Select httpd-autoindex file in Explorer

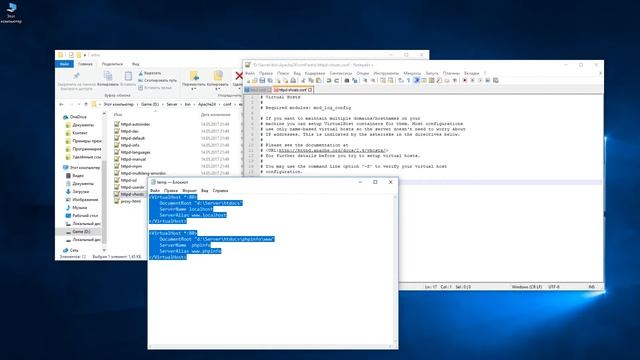coord(132,124)
